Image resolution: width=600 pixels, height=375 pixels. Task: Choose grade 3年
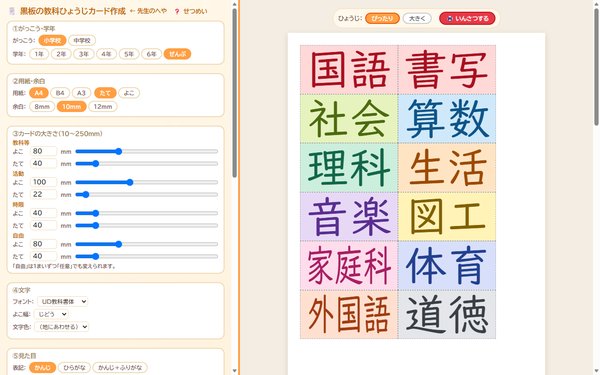click(x=84, y=54)
